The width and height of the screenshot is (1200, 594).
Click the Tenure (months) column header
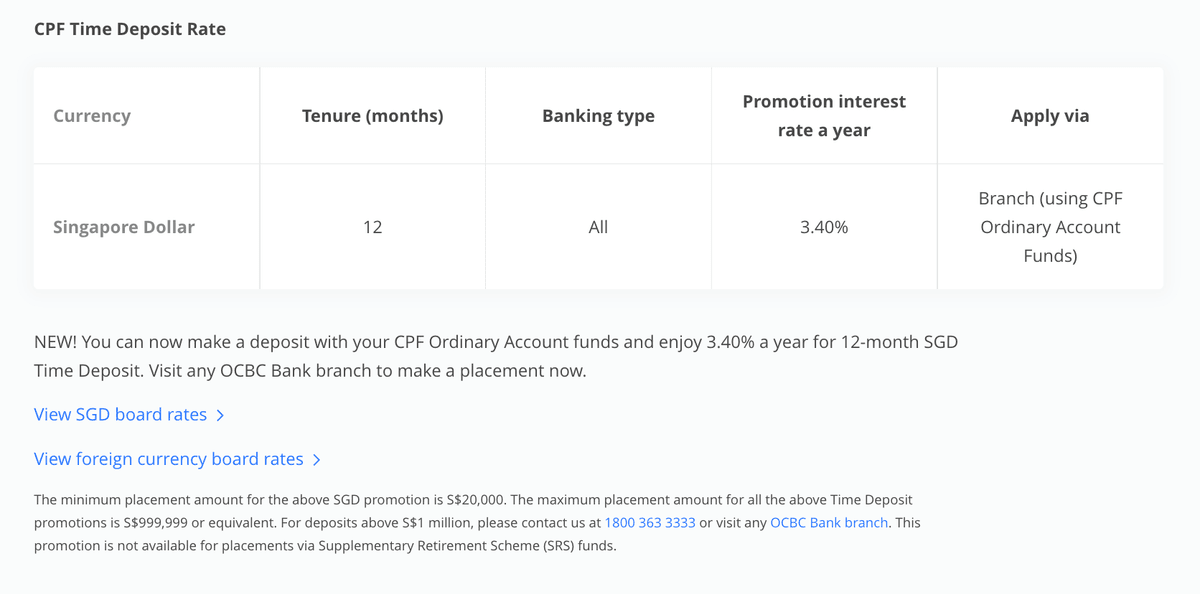tap(372, 115)
